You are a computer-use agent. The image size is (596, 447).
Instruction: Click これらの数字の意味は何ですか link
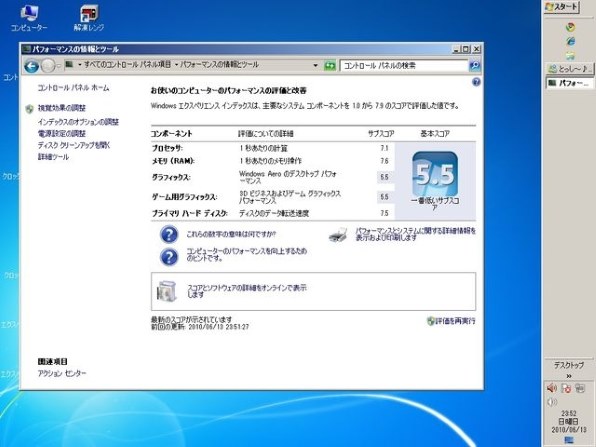[231, 235]
